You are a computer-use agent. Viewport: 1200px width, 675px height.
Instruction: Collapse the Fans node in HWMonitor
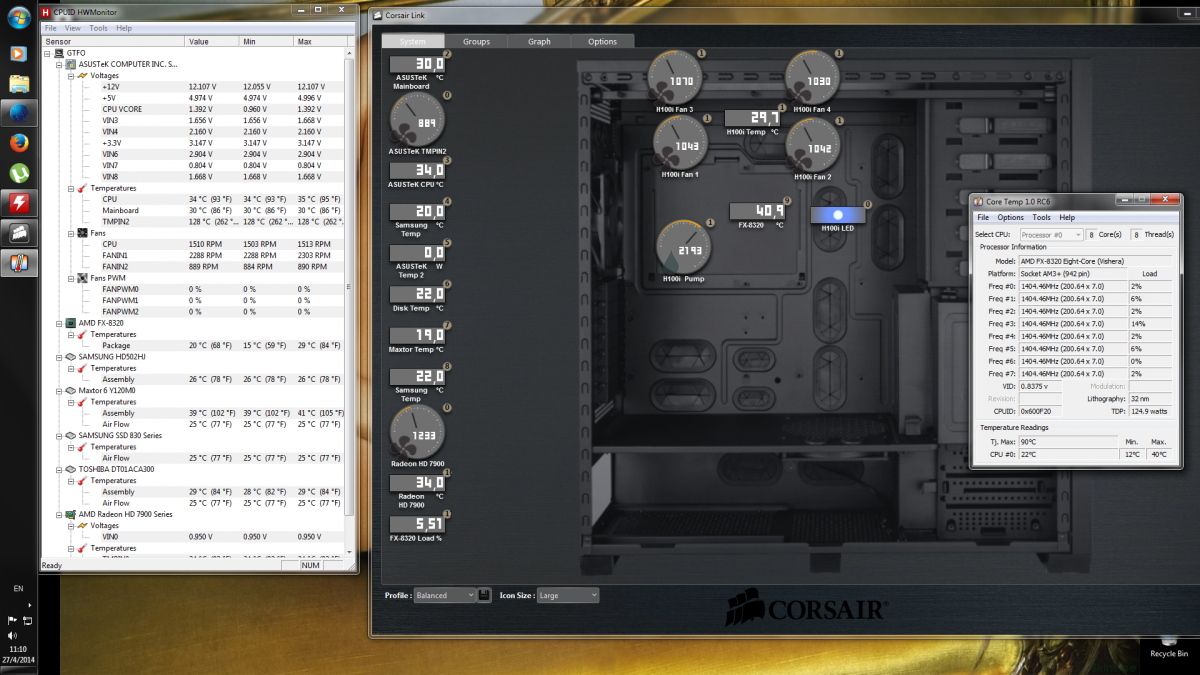(70, 233)
